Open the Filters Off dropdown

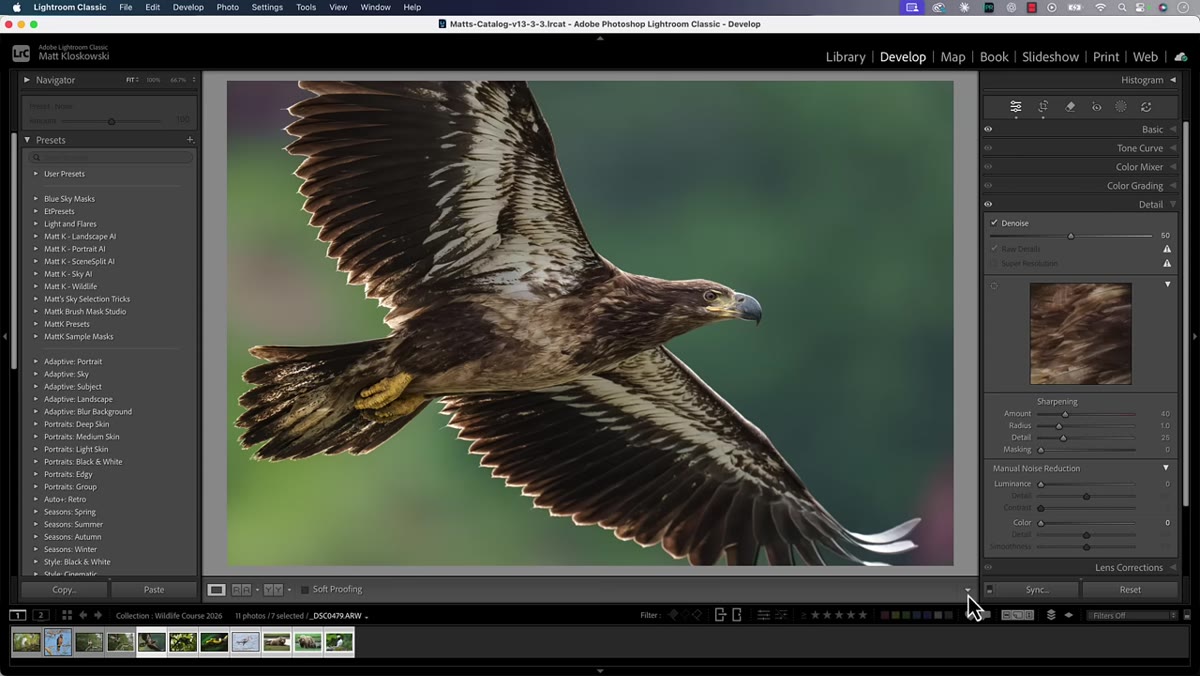tap(1133, 615)
